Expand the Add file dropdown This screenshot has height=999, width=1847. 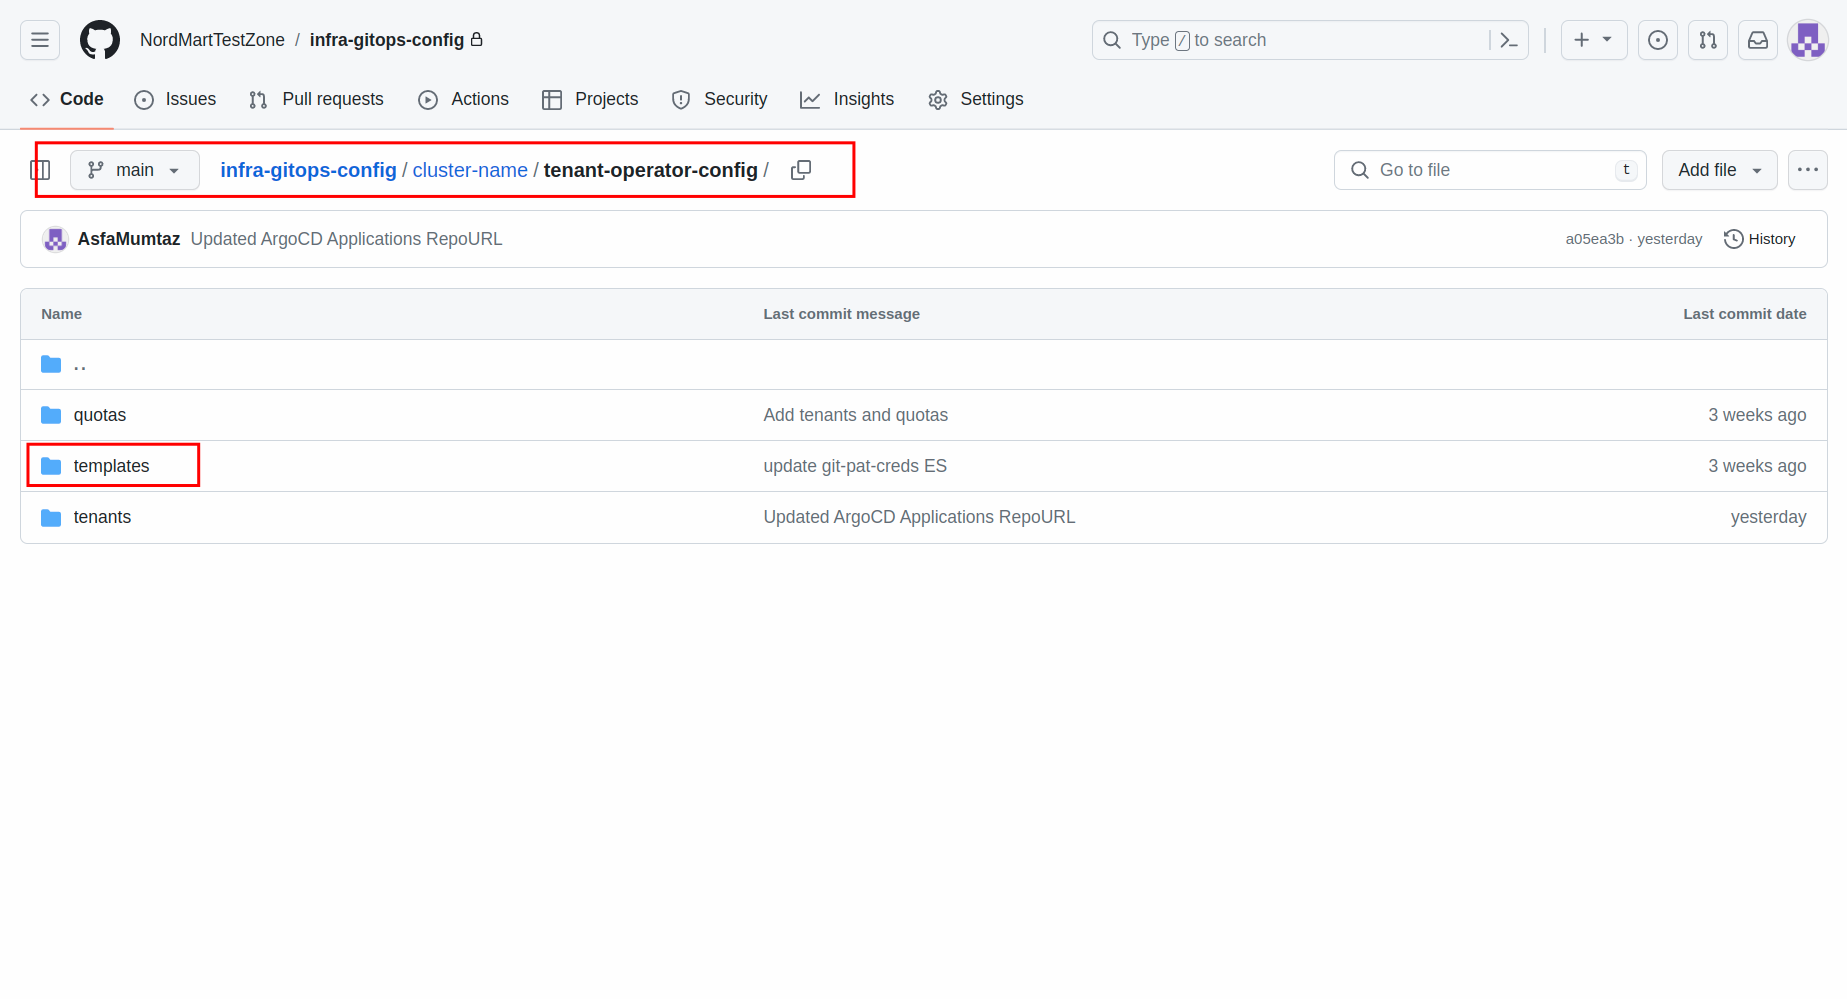[1719, 170]
